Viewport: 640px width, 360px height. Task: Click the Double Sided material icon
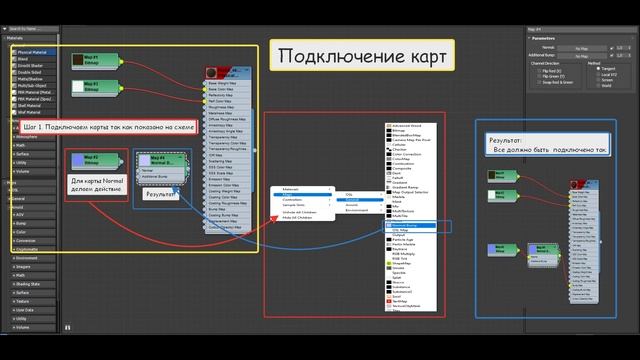click(x=15, y=72)
